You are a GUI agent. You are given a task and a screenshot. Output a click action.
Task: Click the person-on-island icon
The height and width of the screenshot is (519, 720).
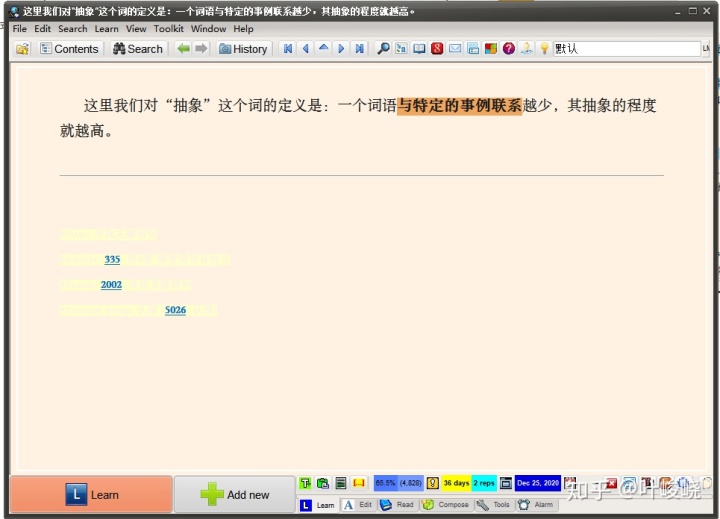(527, 48)
